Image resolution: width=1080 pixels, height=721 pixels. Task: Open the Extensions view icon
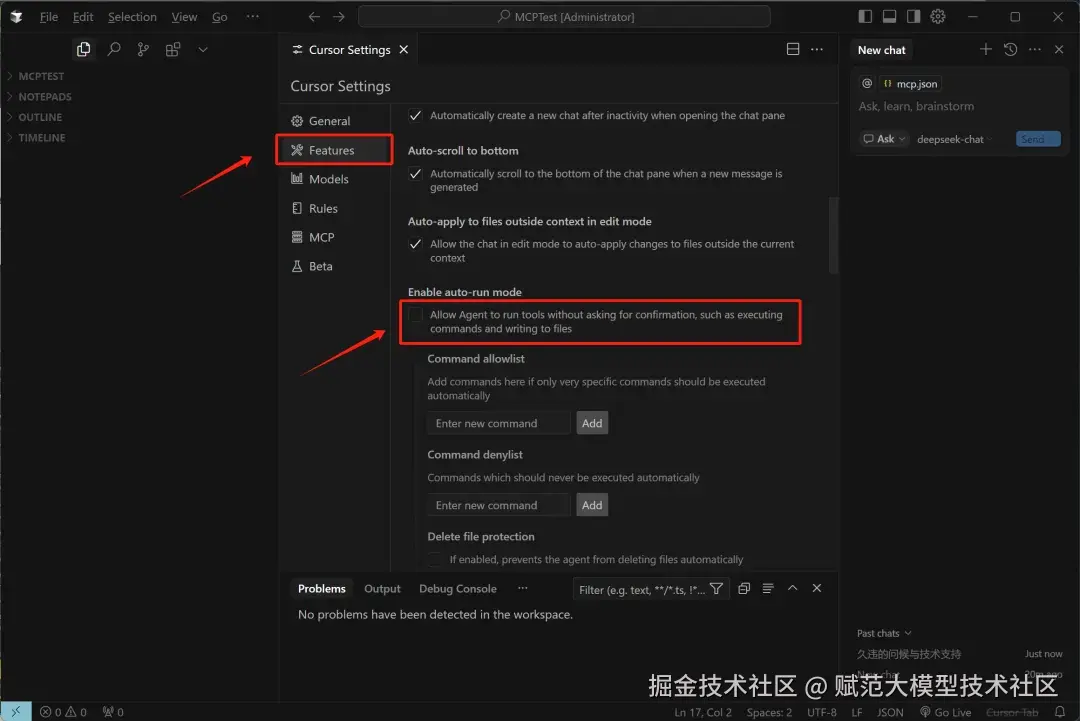click(173, 49)
